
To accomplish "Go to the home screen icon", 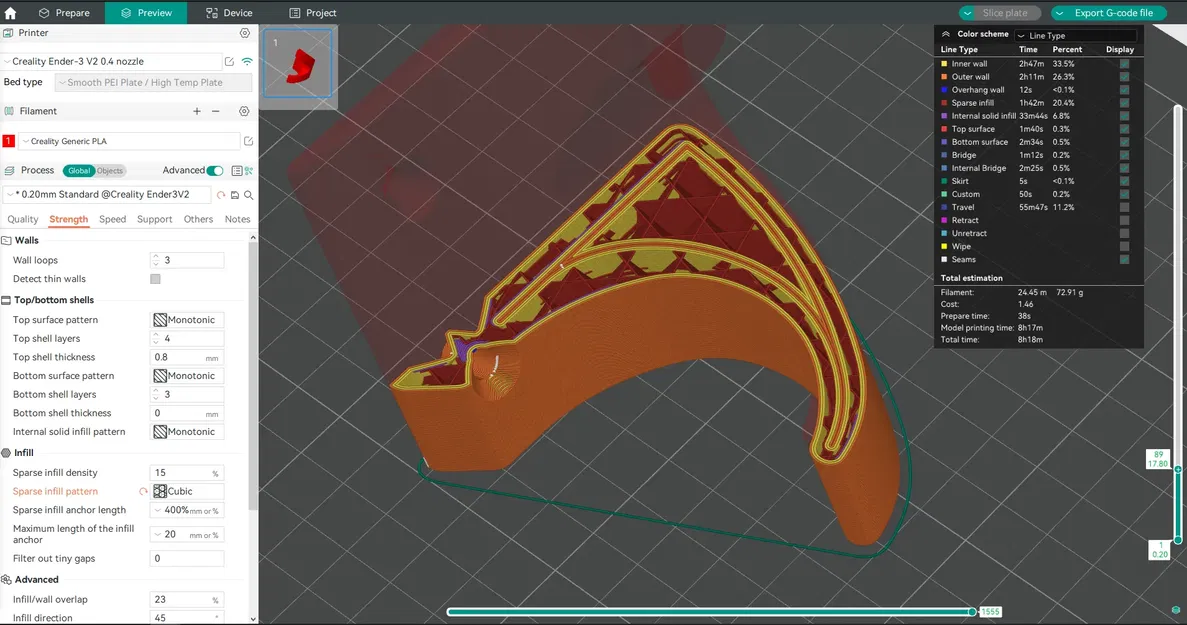I will pyautogui.click(x=11, y=13).
